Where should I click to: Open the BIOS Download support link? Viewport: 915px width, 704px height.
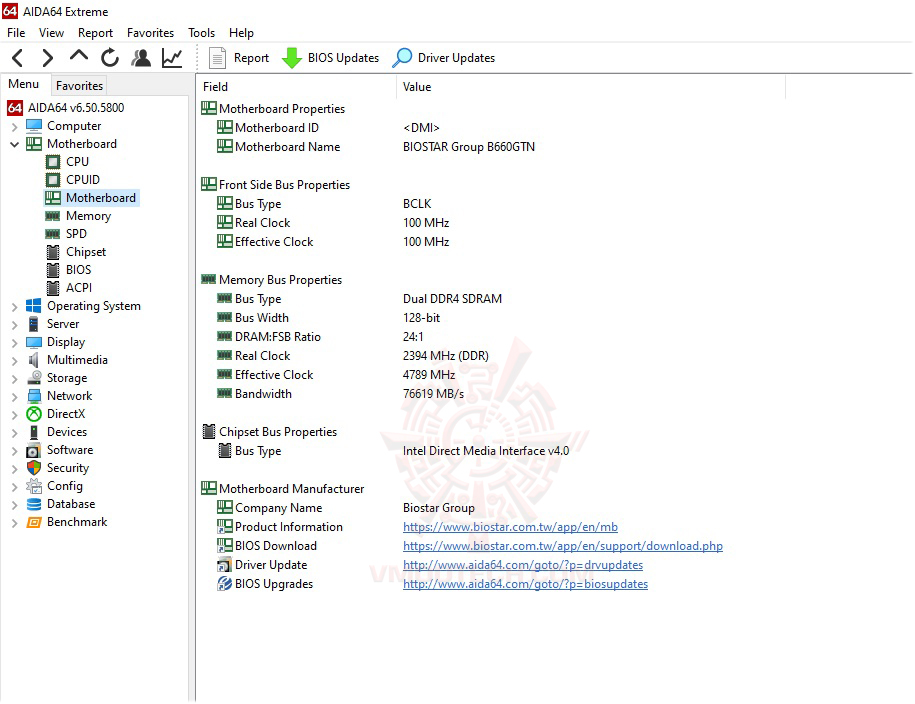pos(563,546)
